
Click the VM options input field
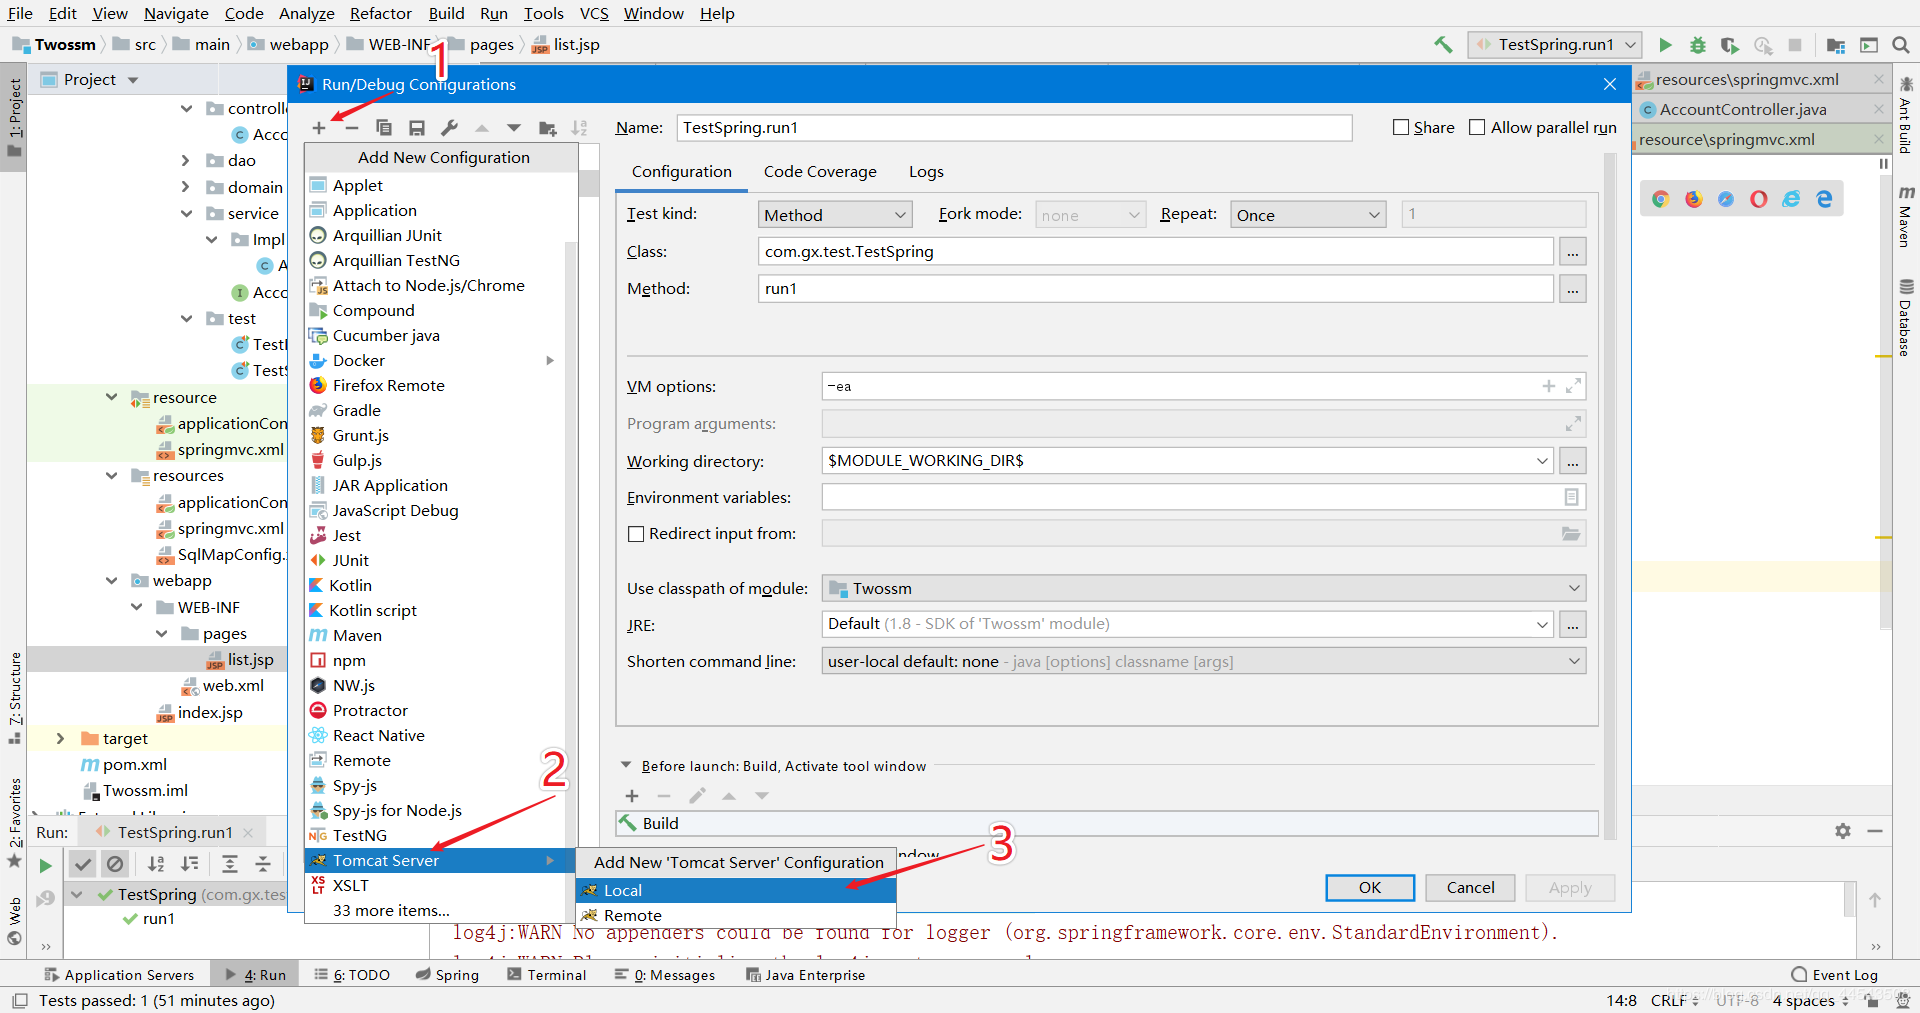pos(1180,386)
